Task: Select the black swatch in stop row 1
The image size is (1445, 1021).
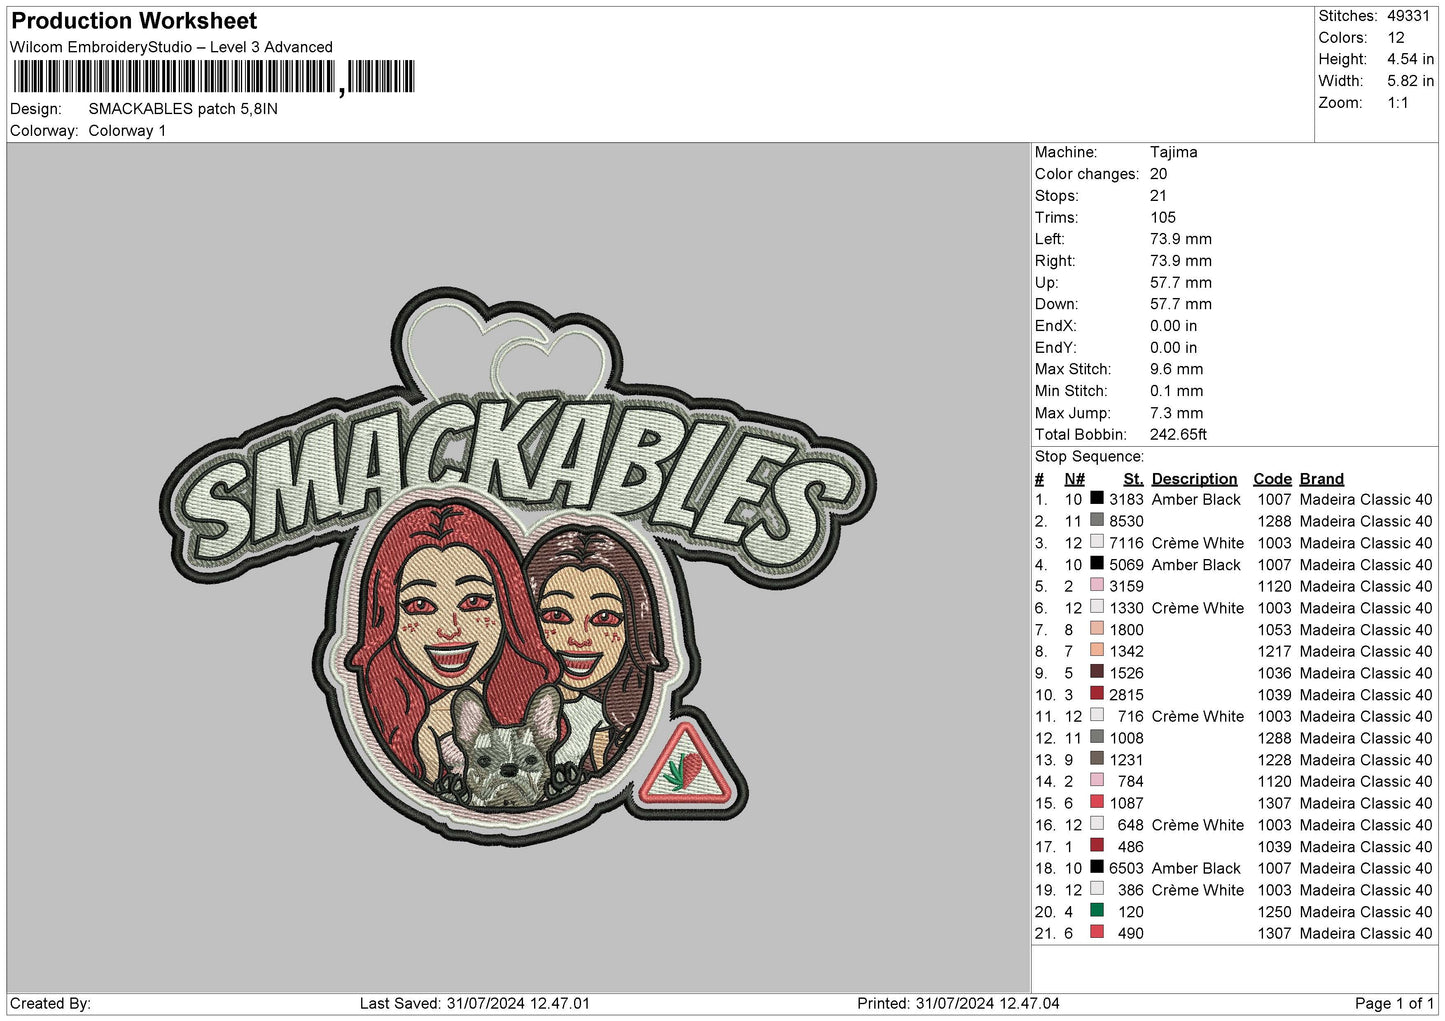Action: click(x=1097, y=499)
